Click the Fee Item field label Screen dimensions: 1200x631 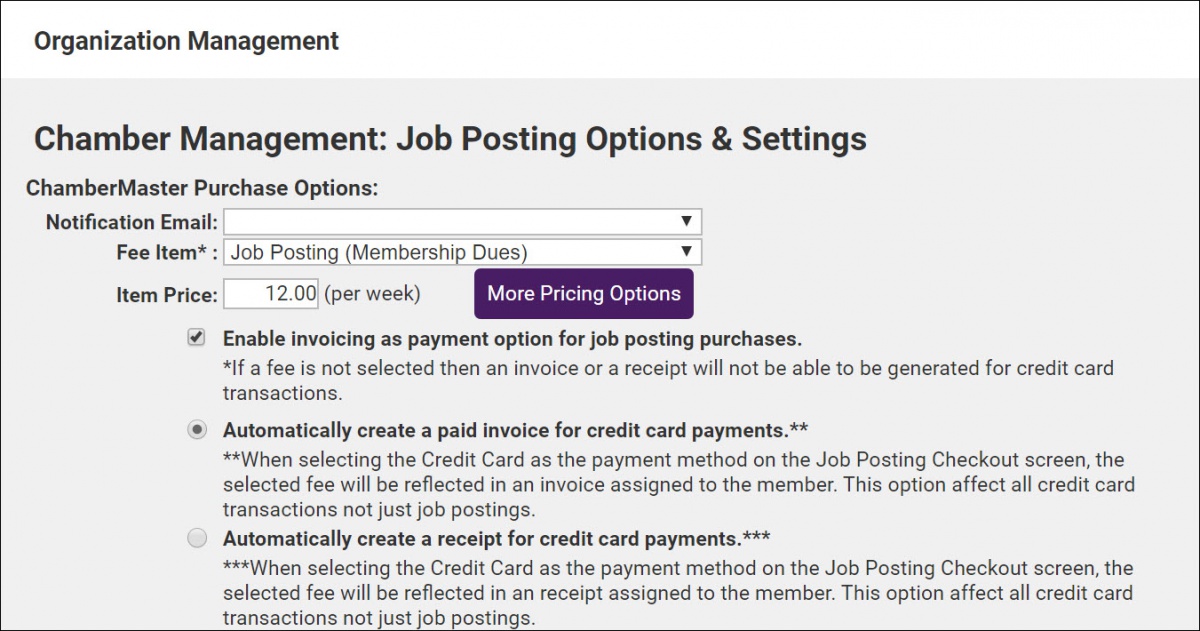[167, 253]
